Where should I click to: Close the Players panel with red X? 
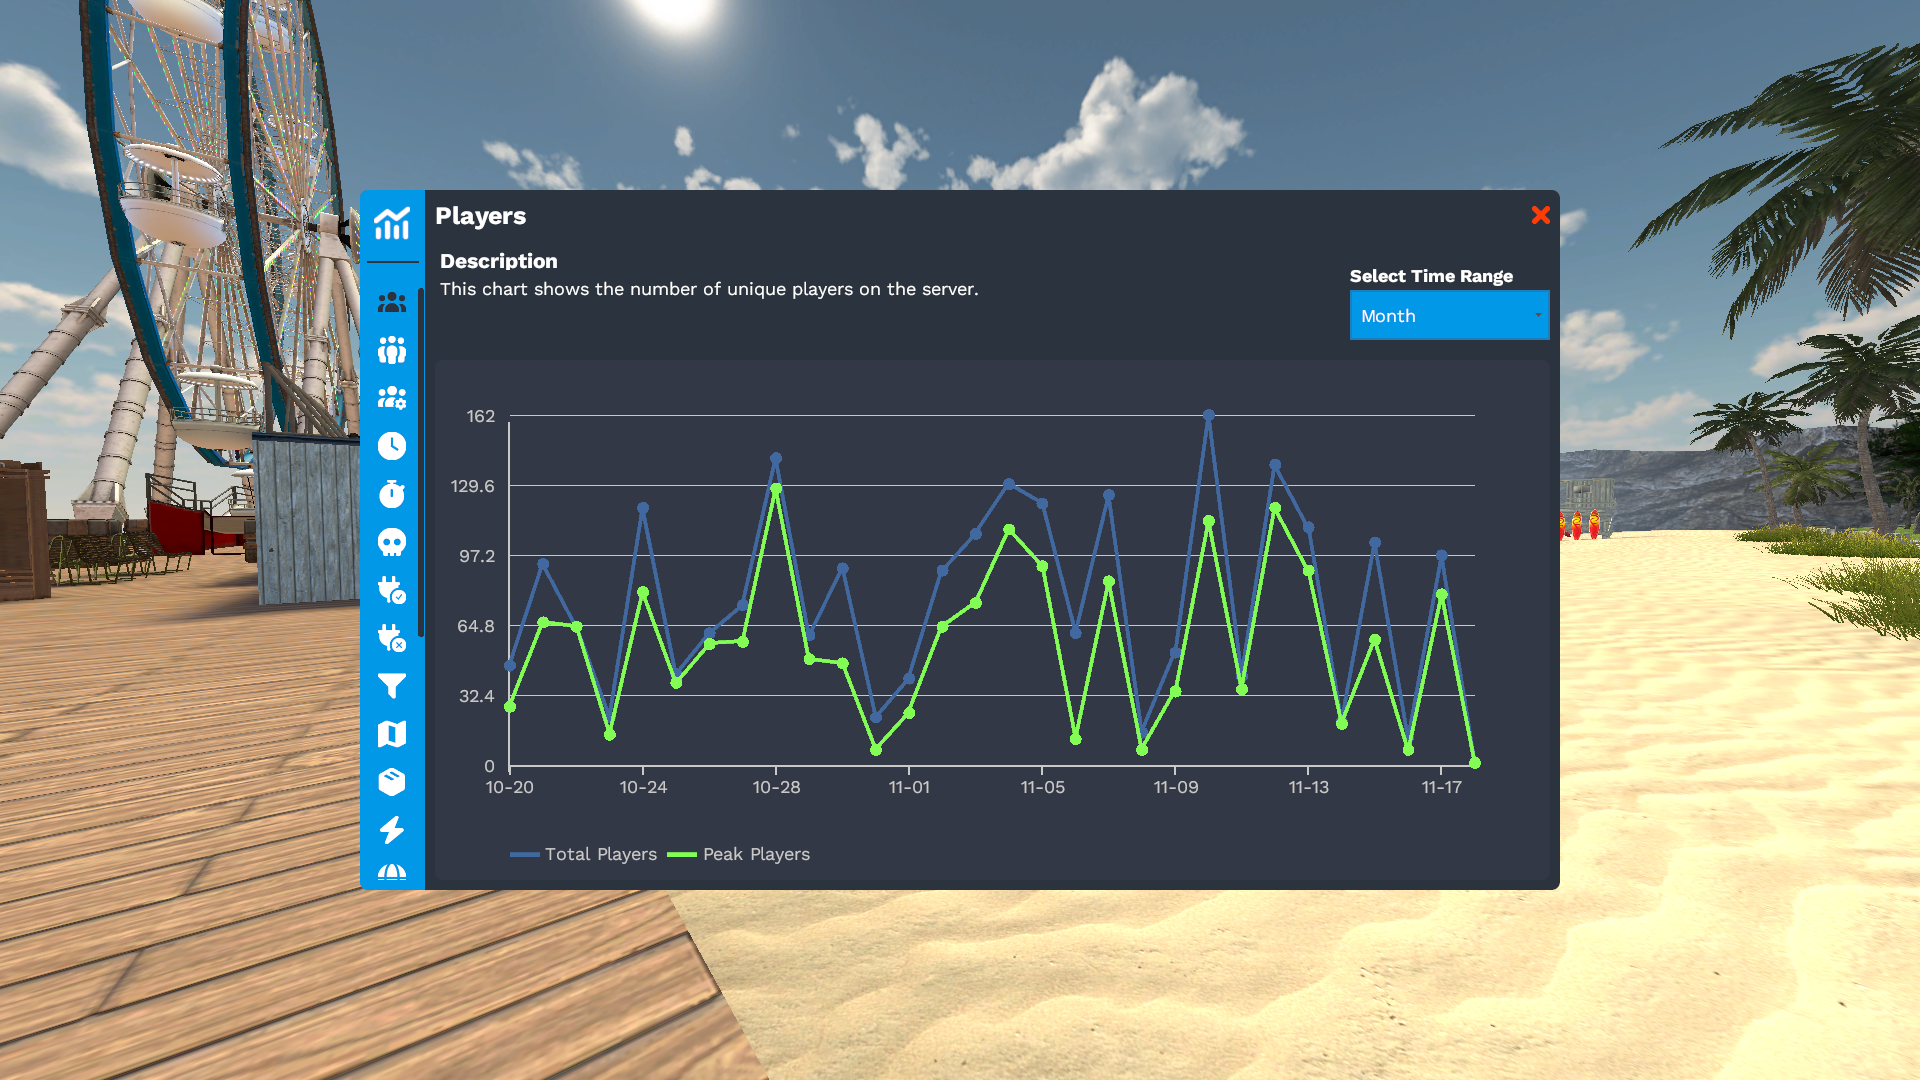click(x=1541, y=215)
